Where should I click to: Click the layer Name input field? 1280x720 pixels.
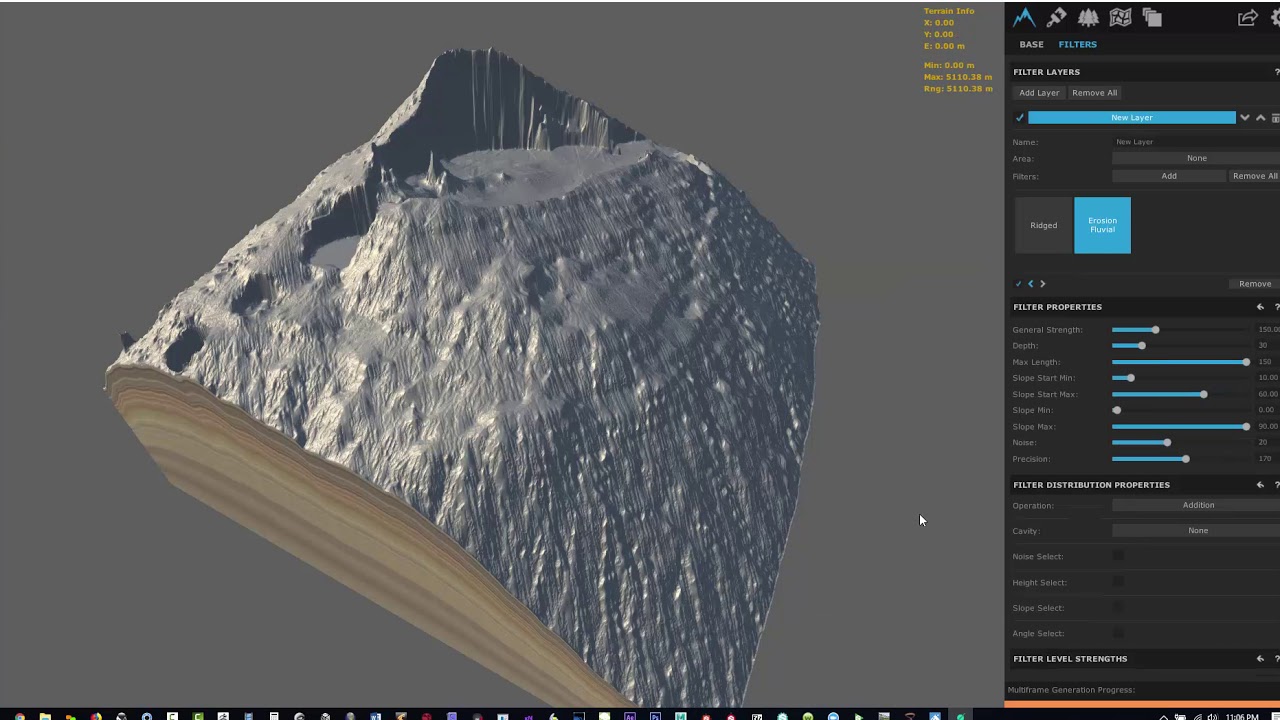point(1196,142)
